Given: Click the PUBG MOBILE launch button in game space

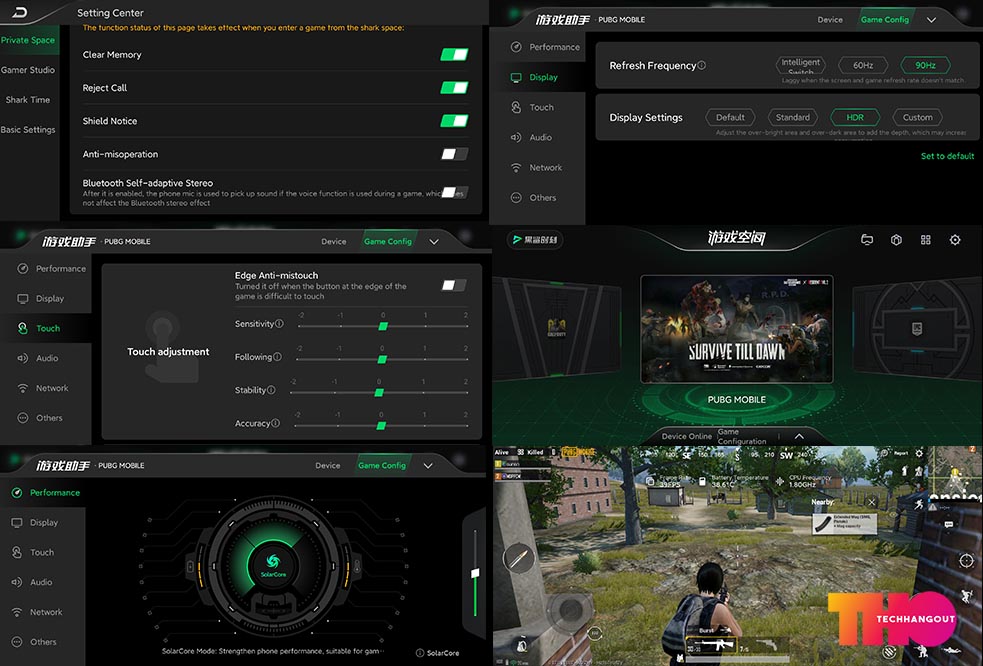Looking at the screenshot, I should 737,399.
